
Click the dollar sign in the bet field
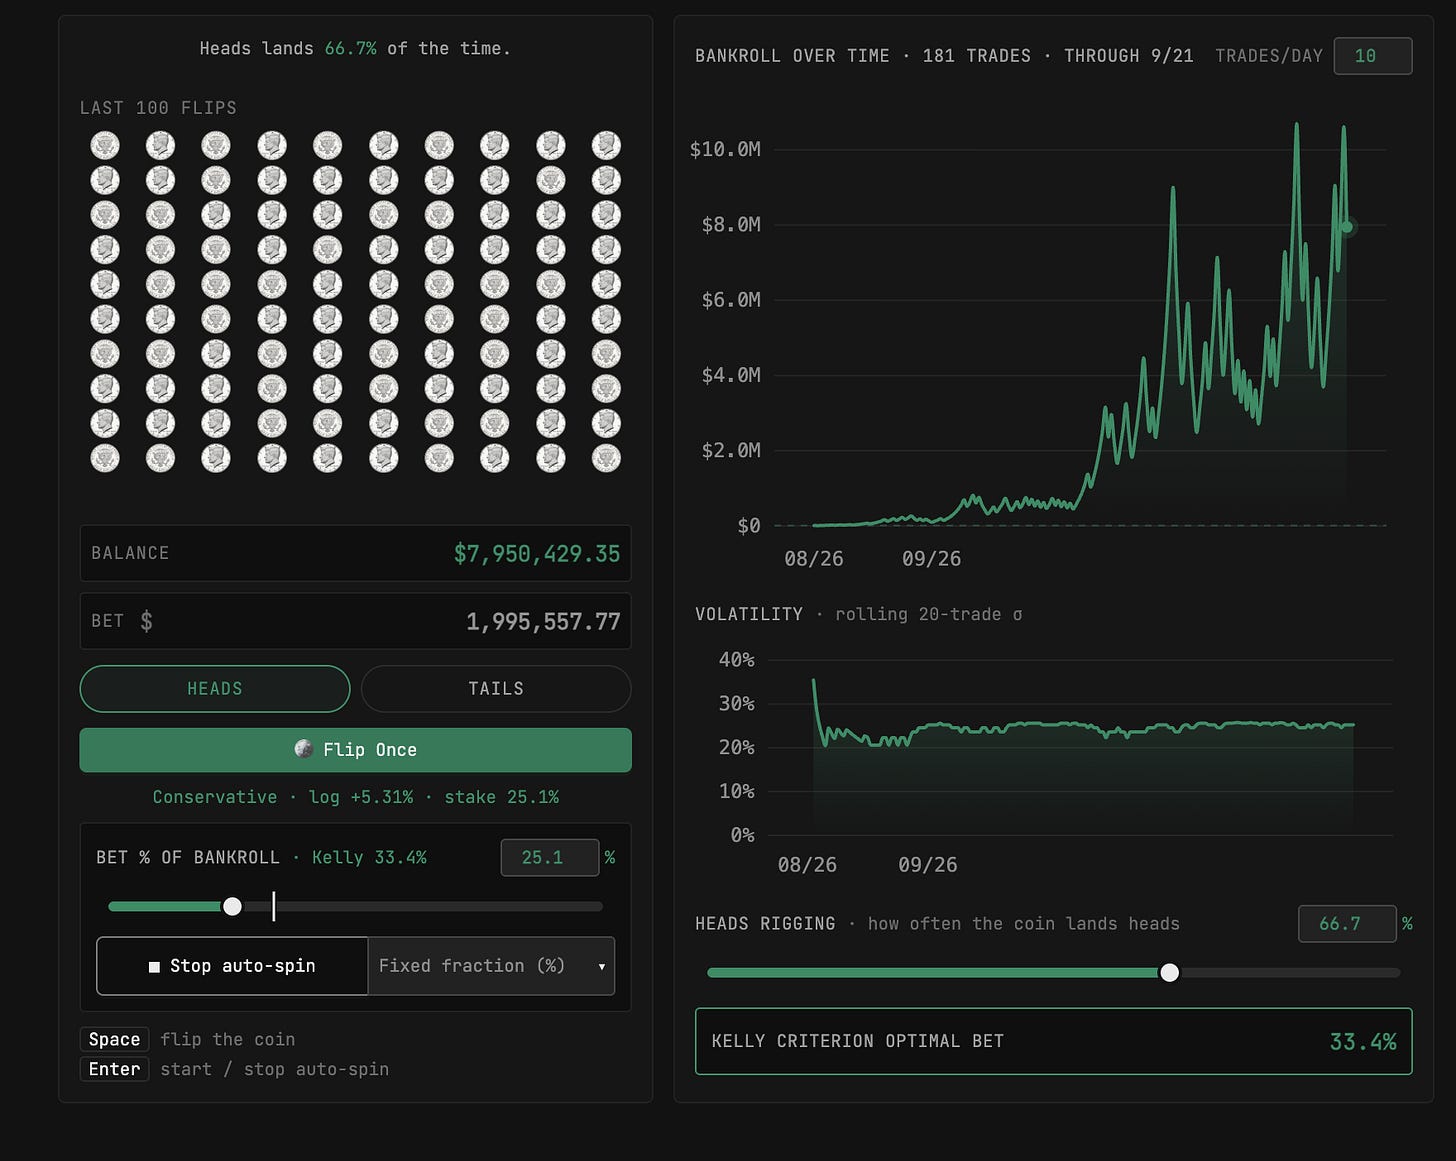(147, 621)
